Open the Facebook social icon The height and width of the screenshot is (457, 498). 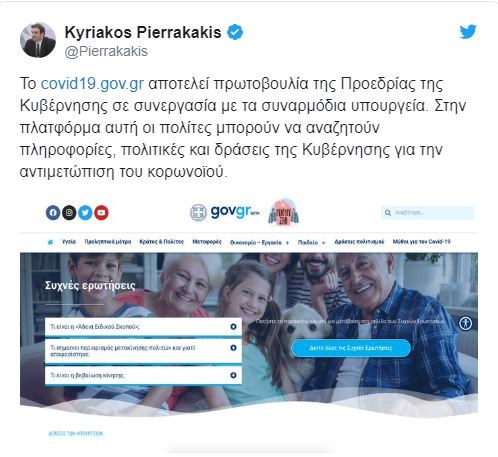pos(53,212)
